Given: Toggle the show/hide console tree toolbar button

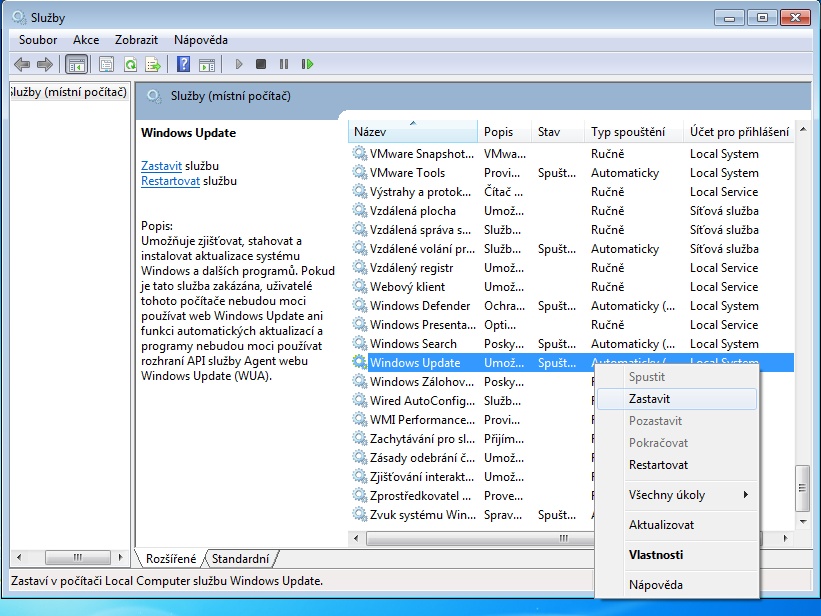Looking at the screenshot, I should click(x=76, y=64).
